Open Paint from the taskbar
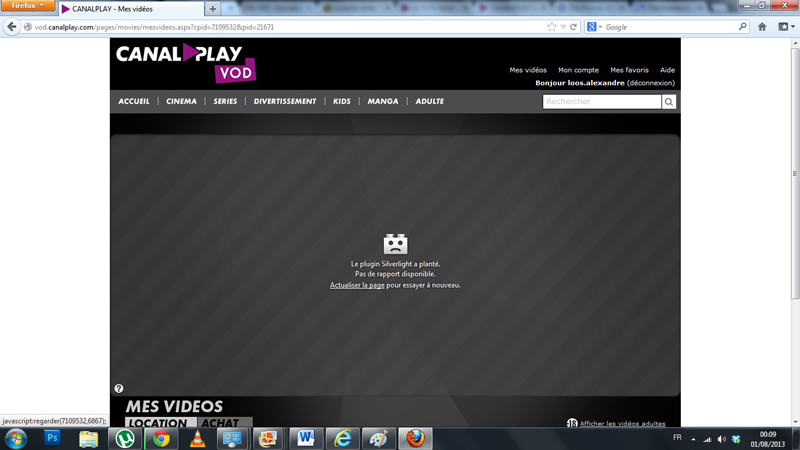This screenshot has width=800, height=450. pos(379,439)
